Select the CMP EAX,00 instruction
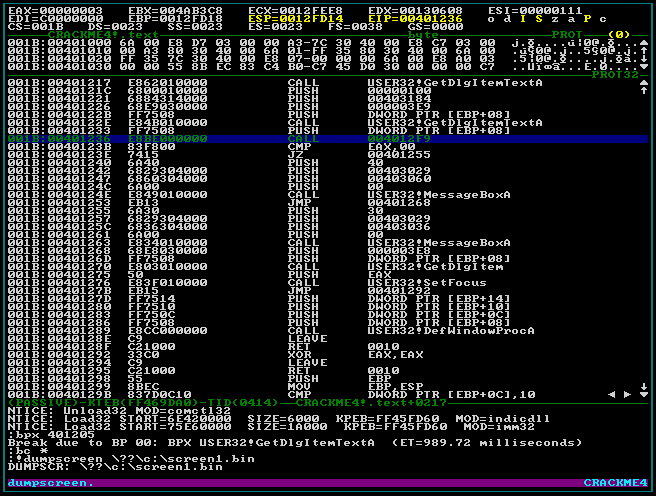 [328, 147]
